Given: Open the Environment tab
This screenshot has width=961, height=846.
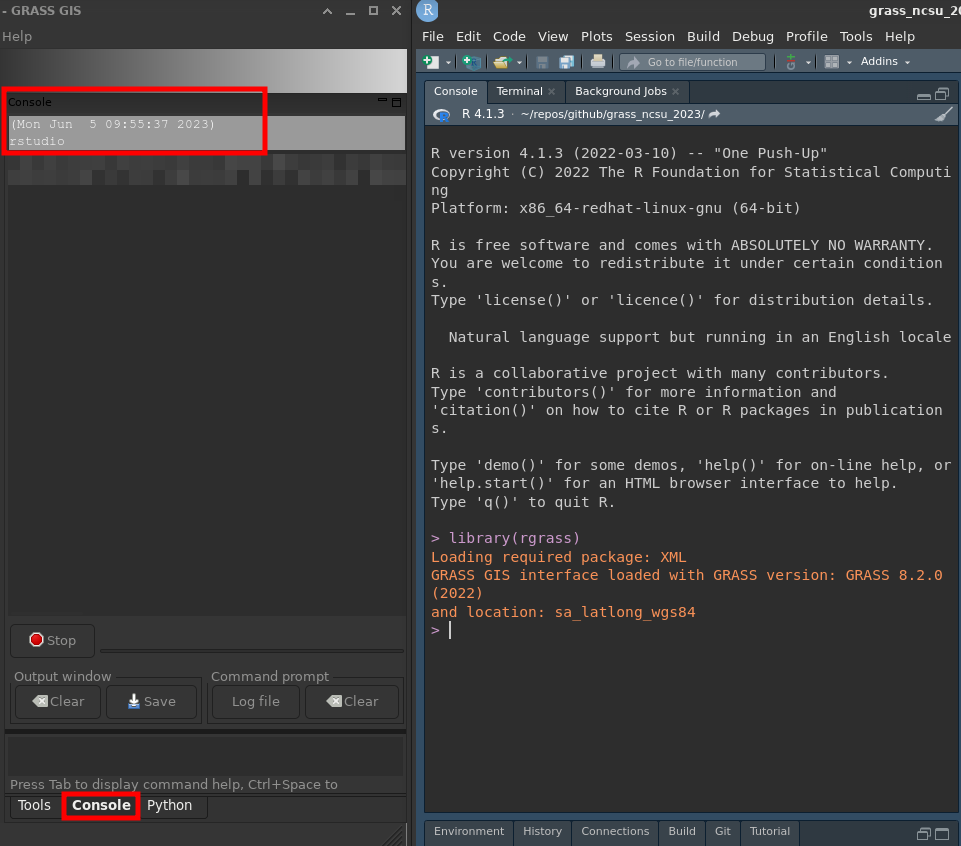Looking at the screenshot, I should 469,831.
